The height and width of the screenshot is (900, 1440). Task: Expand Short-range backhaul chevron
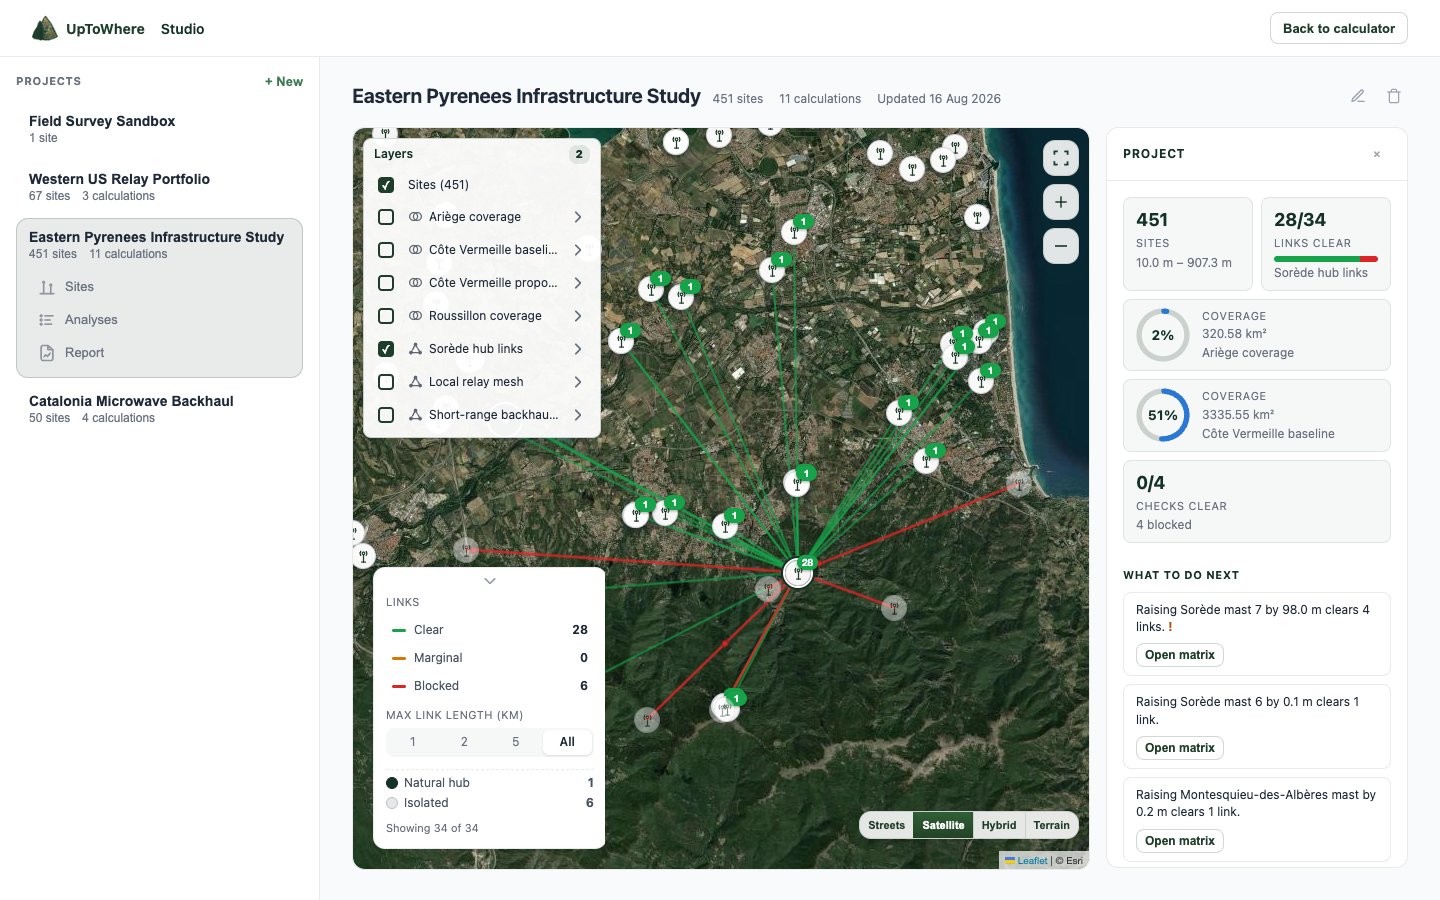[x=578, y=415]
